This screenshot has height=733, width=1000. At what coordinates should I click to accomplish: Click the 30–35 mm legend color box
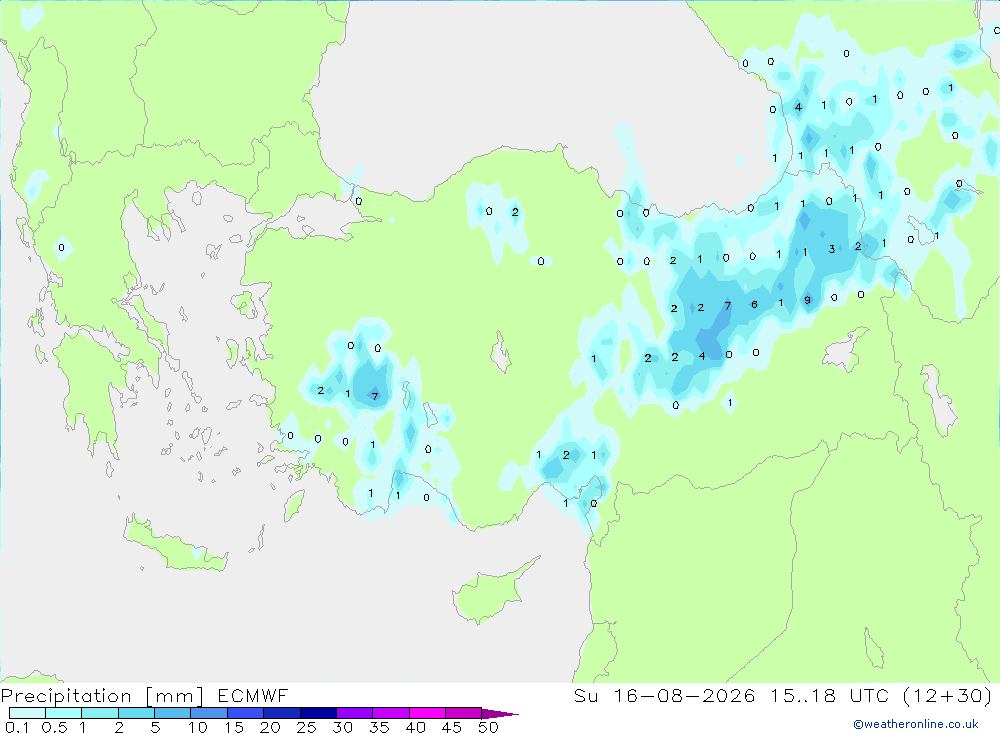pos(354,713)
